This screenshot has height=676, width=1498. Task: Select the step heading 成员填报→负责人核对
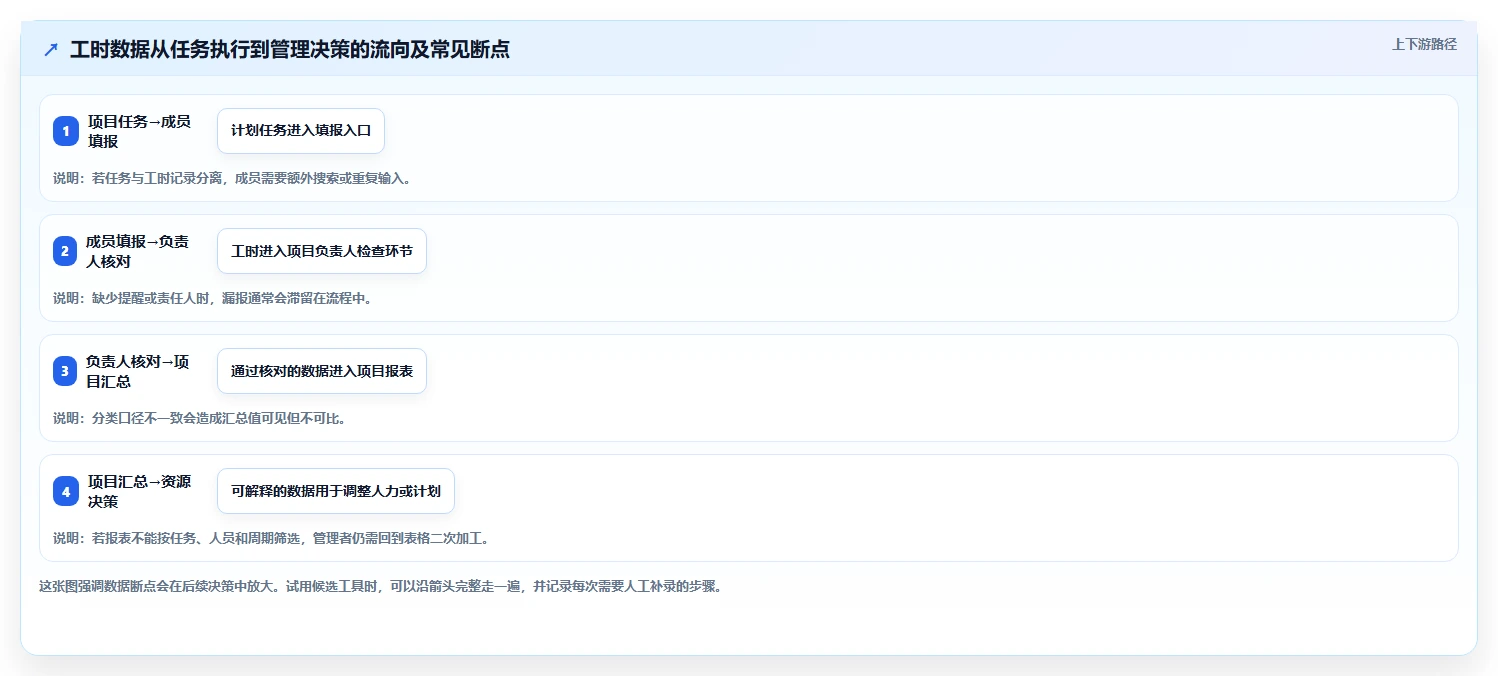tap(139, 251)
